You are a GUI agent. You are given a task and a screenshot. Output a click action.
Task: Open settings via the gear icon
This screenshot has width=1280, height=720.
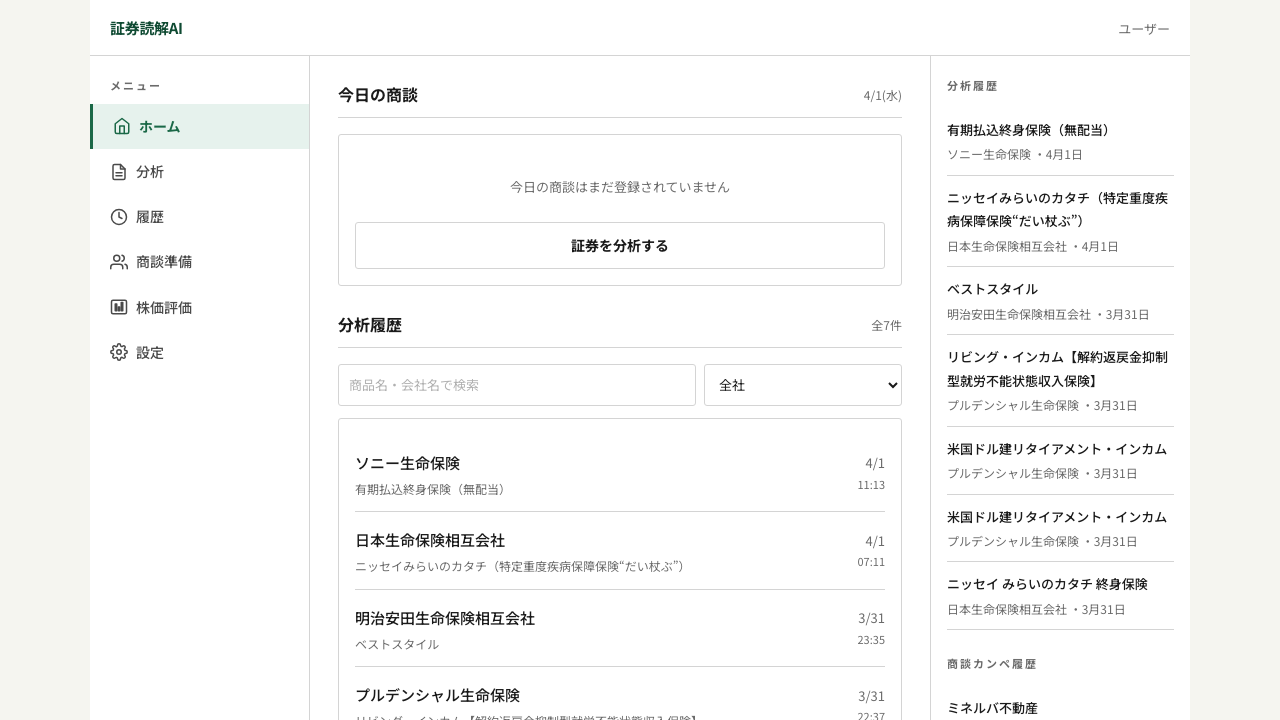pos(119,352)
